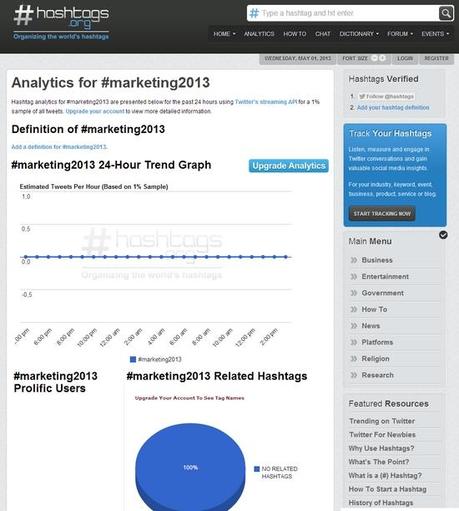This screenshot has width=459, height=511.
Task: Click START TRACKING NOW button
Action: (382, 214)
